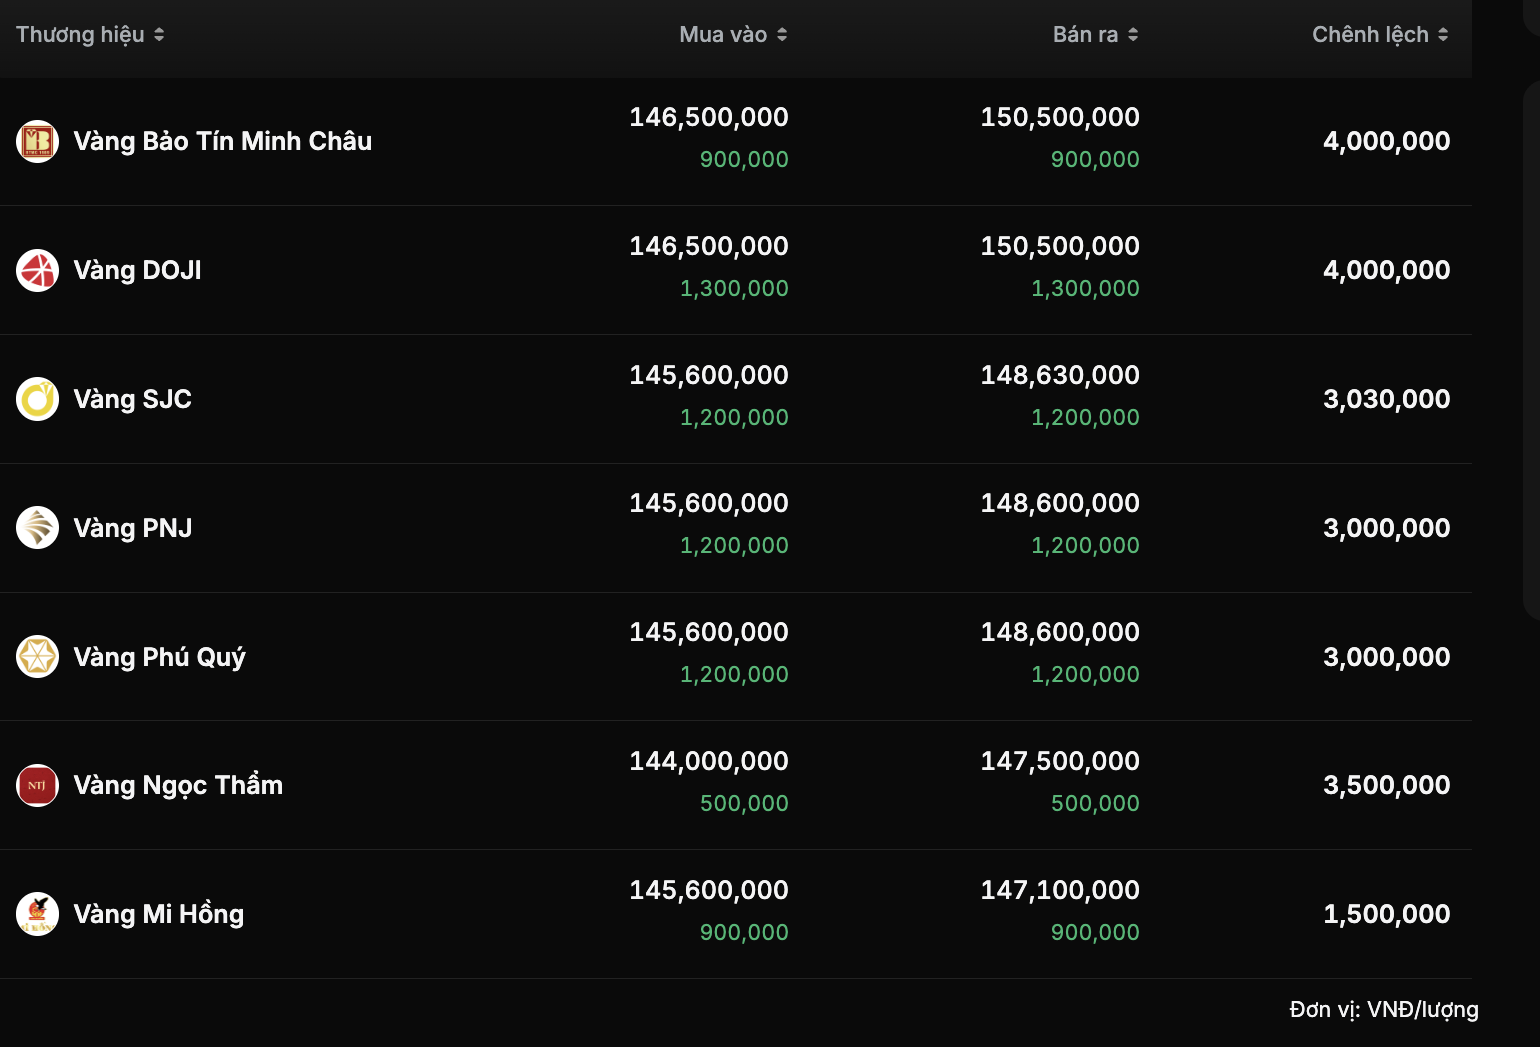Click the Đơn vị: VNĐ/lượng unit note
1540x1047 pixels.
[x=1384, y=1010]
